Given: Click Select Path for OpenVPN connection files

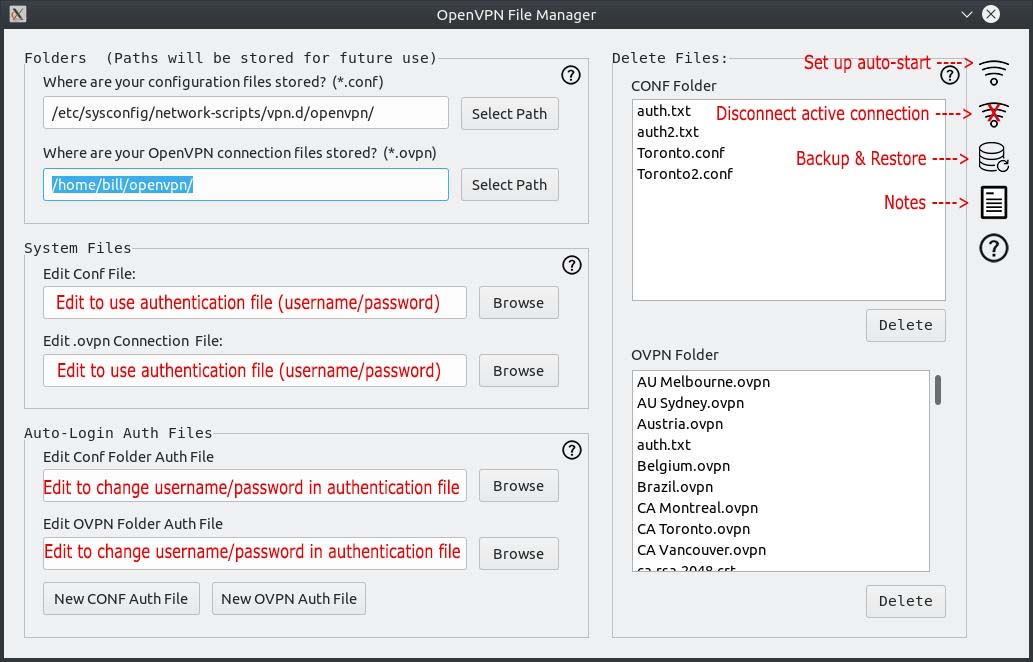Looking at the screenshot, I should 509,184.
